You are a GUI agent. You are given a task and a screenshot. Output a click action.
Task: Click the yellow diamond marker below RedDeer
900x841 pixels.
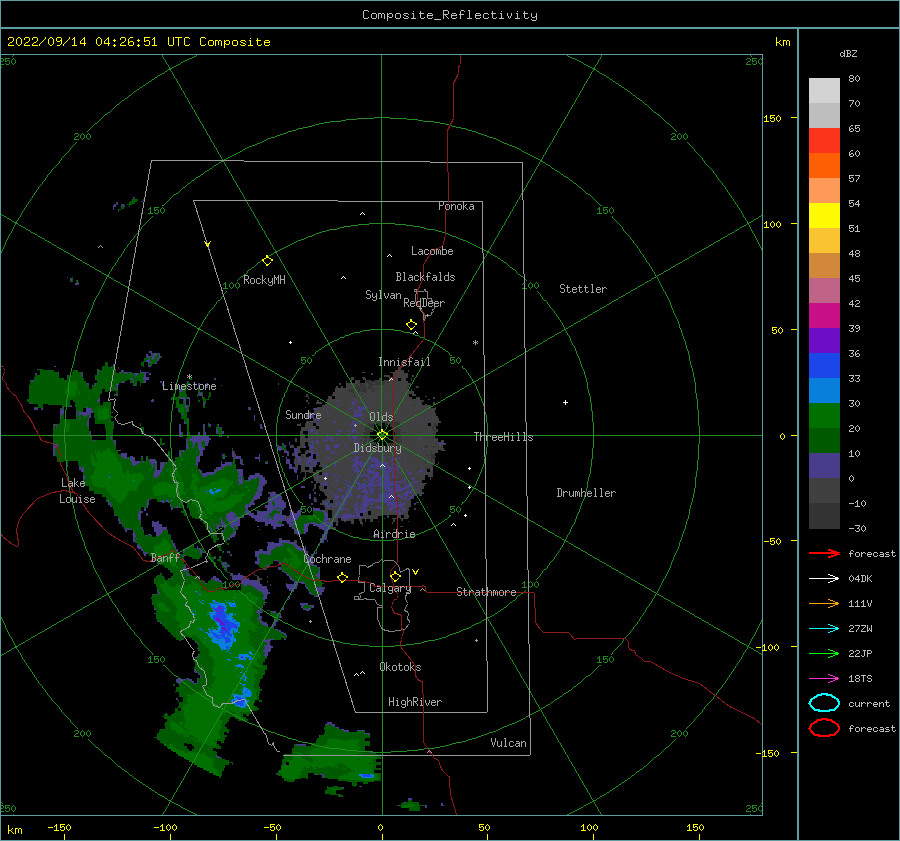tap(412, 325)
